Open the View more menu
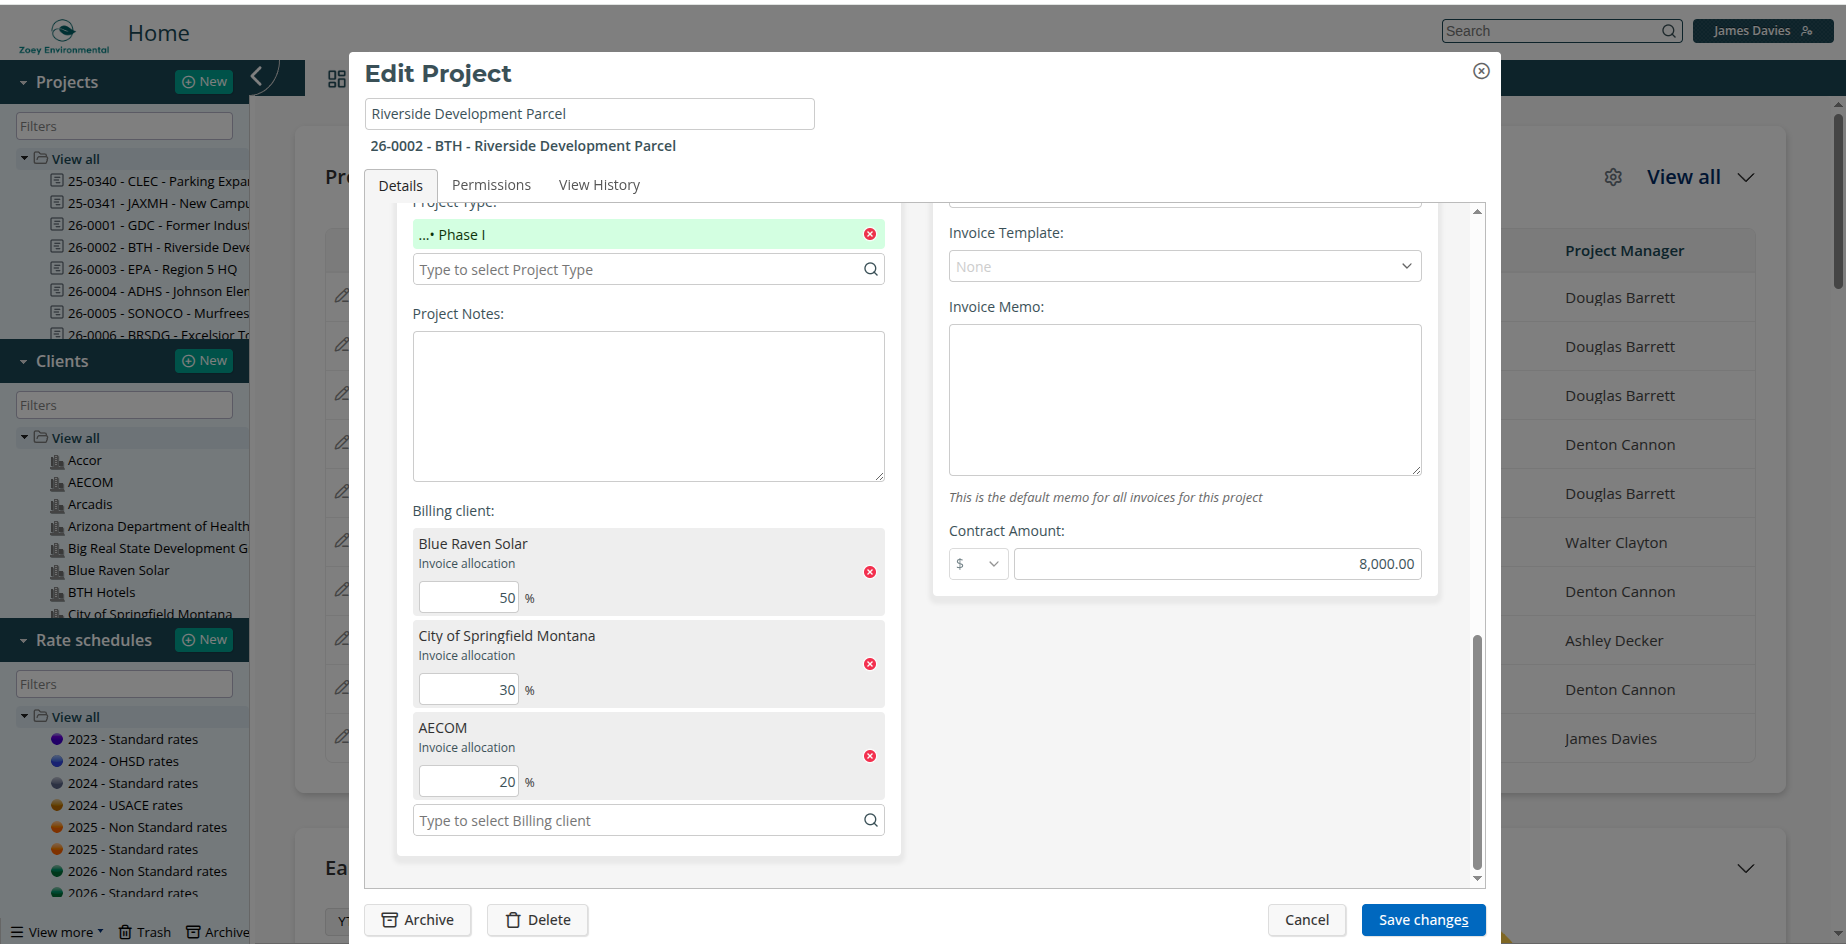The width and height of the screenshot is (1846, 944). [57, 932]
